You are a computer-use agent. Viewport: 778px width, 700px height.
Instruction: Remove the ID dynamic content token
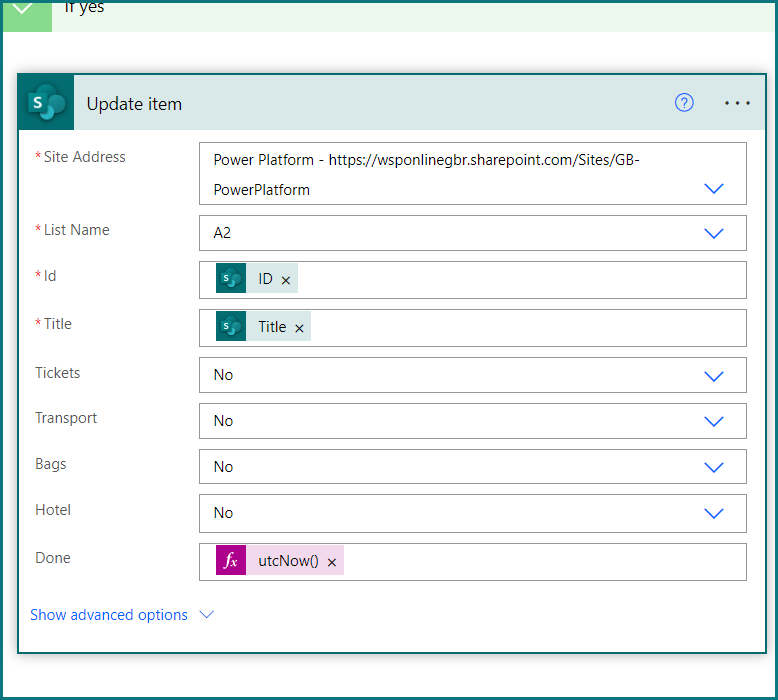pos(286,280)
